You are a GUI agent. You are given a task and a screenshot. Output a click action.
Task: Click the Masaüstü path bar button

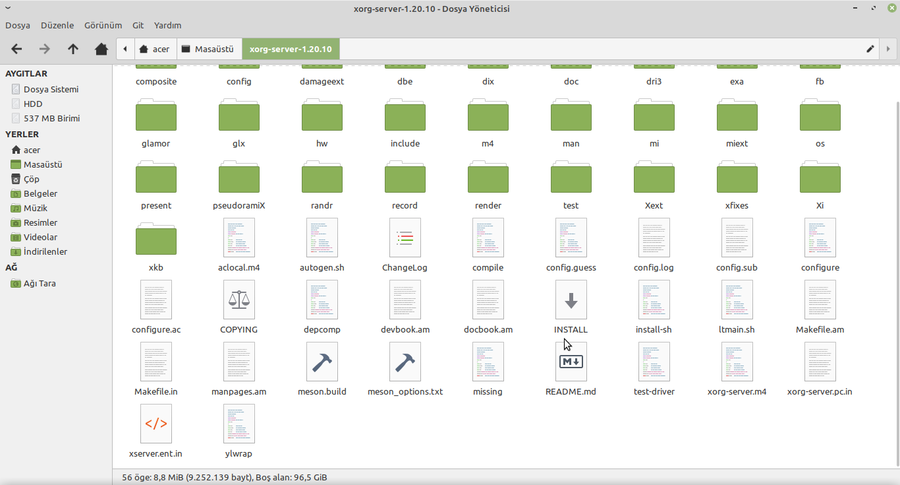tap(208, 49)
